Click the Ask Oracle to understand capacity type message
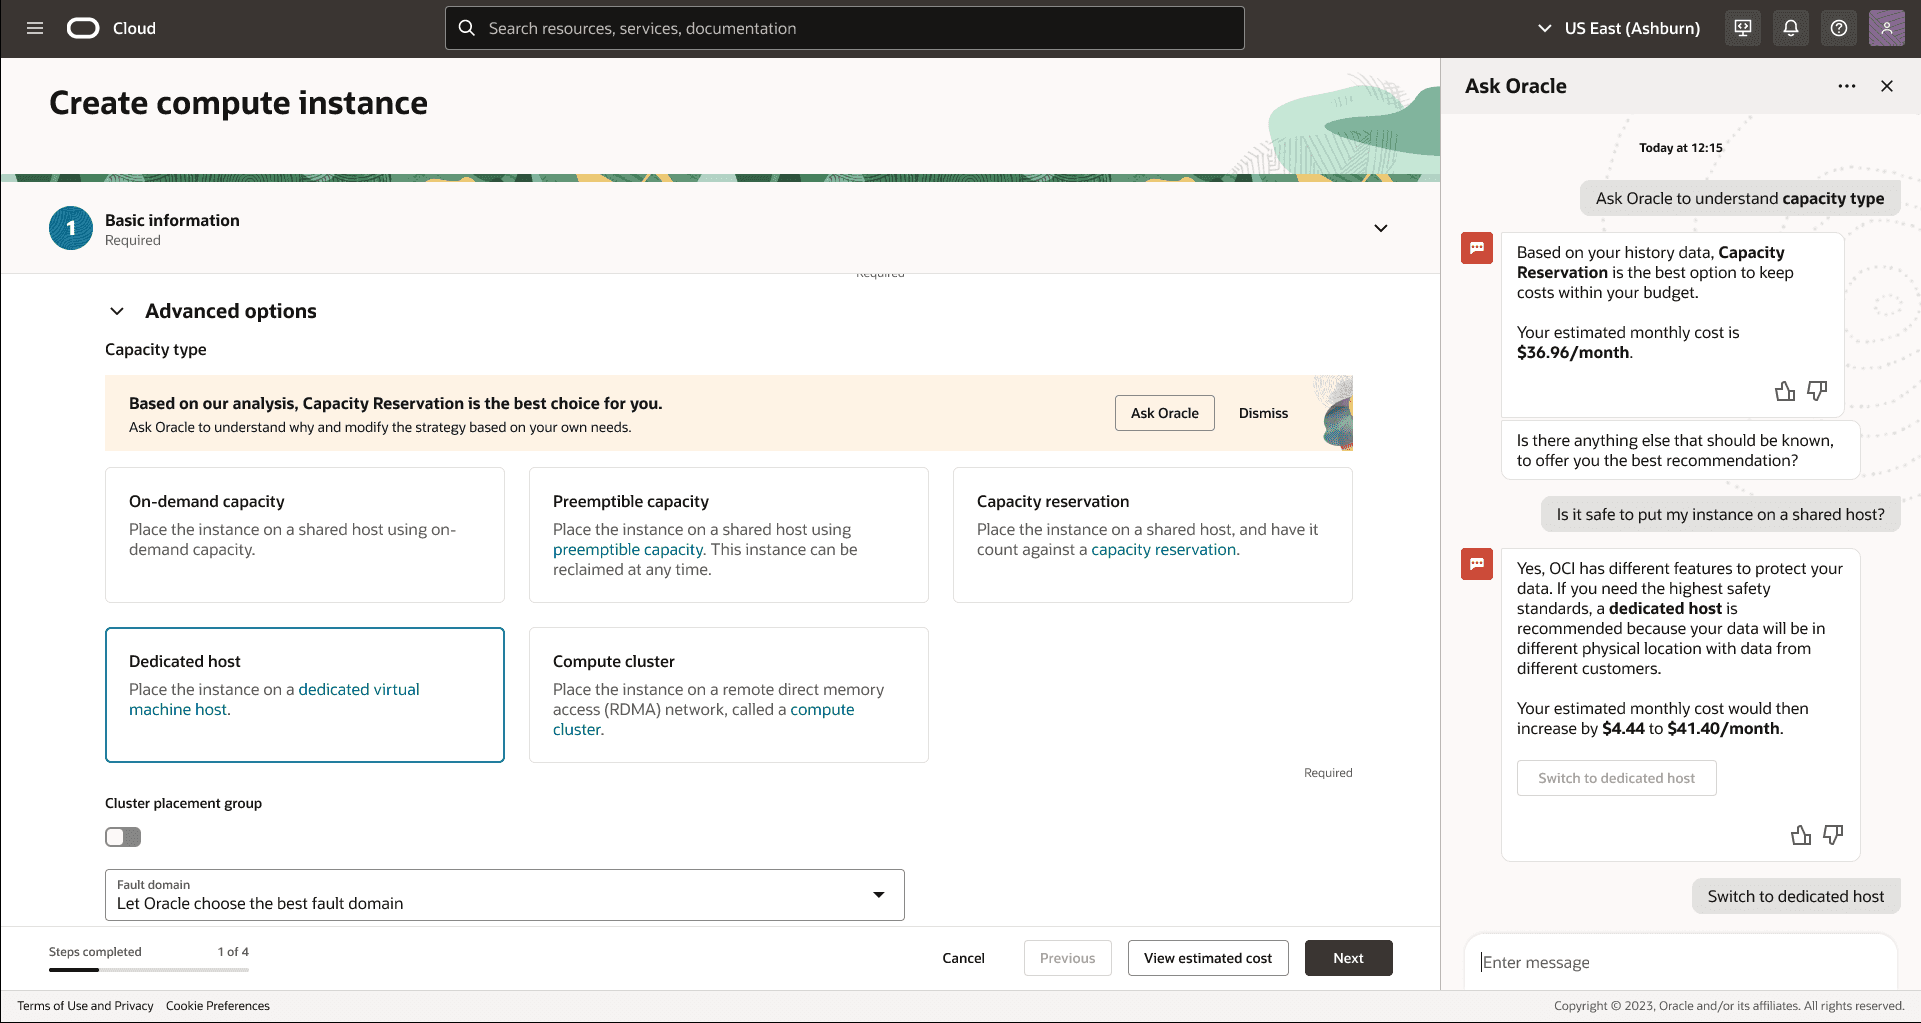Screen dimensions: 1921x1023 click(1740, 198)
